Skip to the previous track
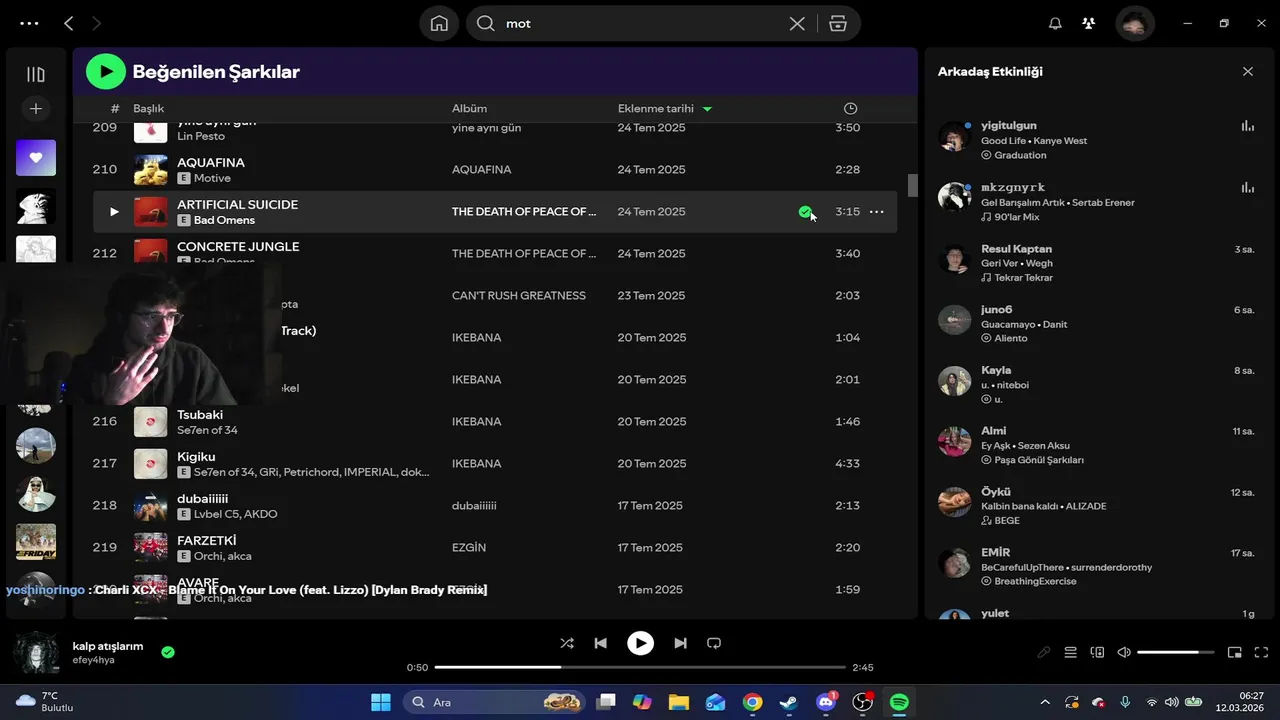This screenshot has width=1280, height=720. [600, 643]
